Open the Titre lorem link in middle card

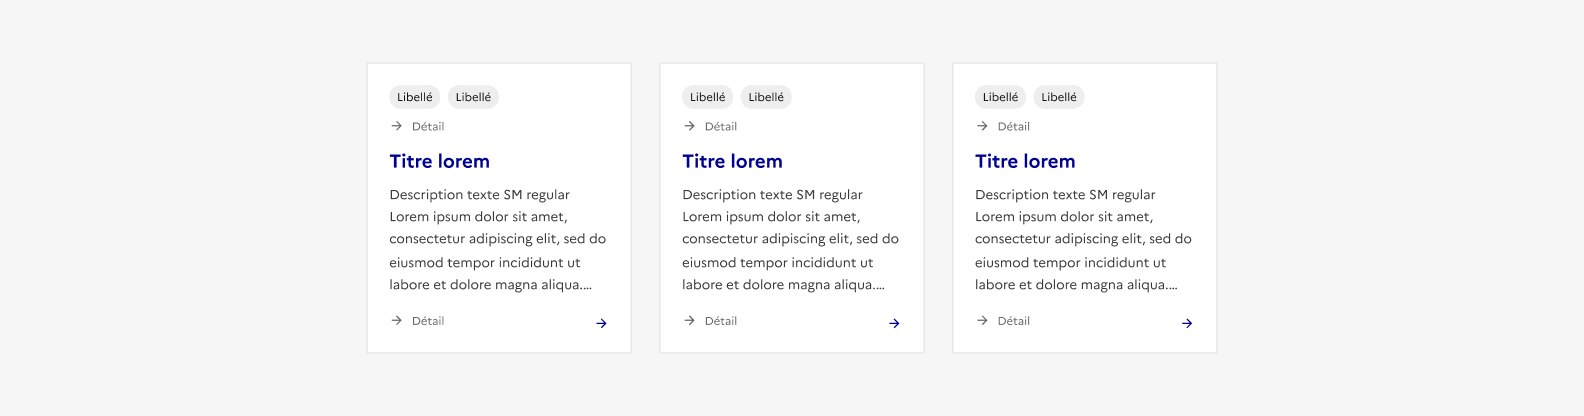[x=732, y=161]
